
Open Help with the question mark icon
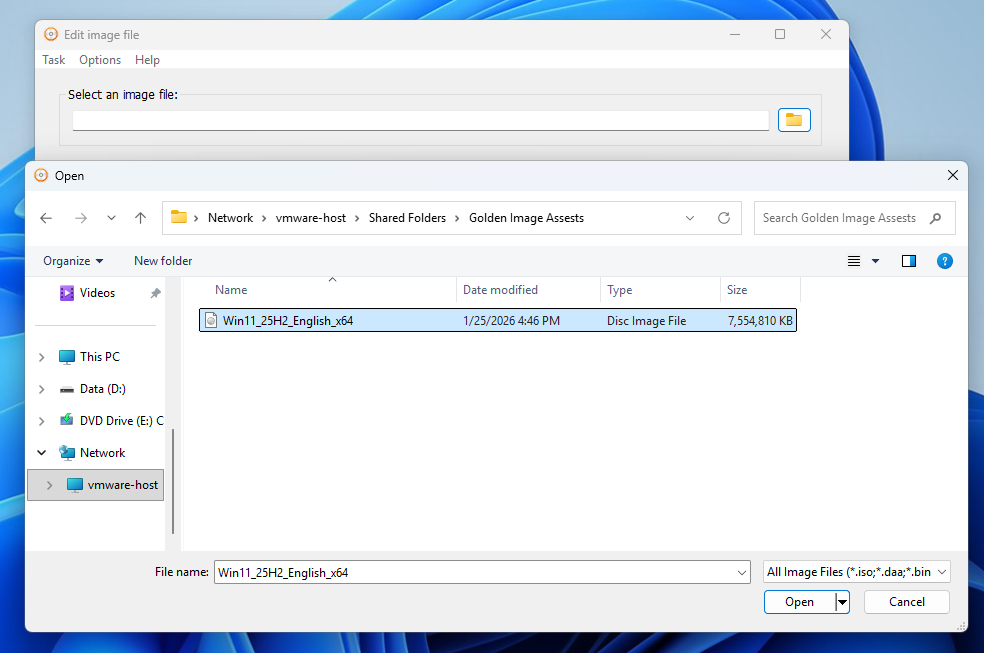pyautogui.click(x=944, y=261)
